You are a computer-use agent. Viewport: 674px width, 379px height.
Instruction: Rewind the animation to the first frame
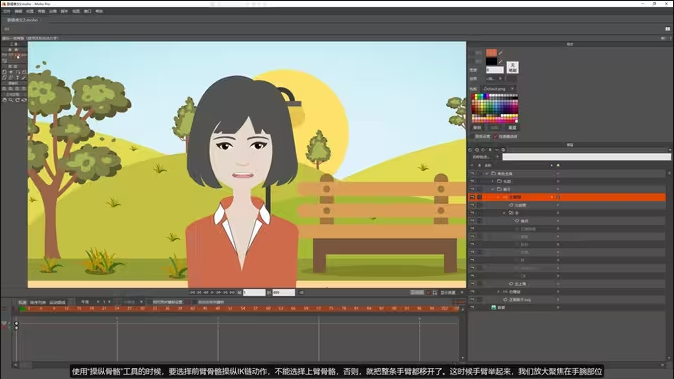pos(192,292)
